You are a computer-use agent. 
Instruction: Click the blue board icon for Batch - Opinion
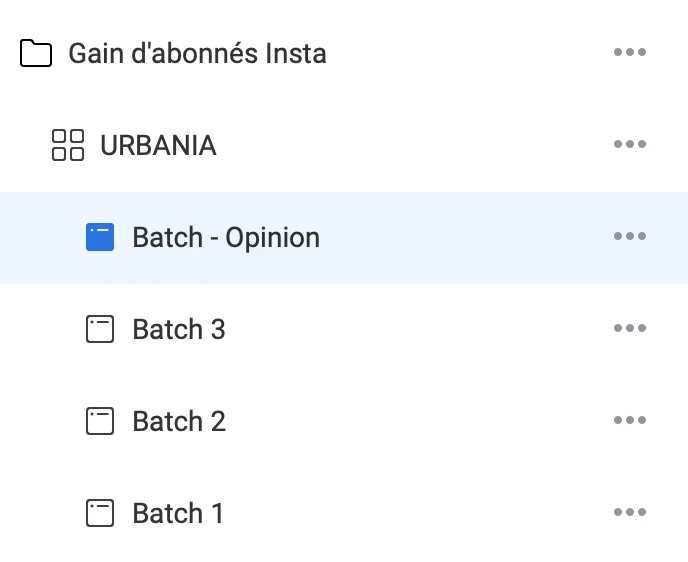100,237
